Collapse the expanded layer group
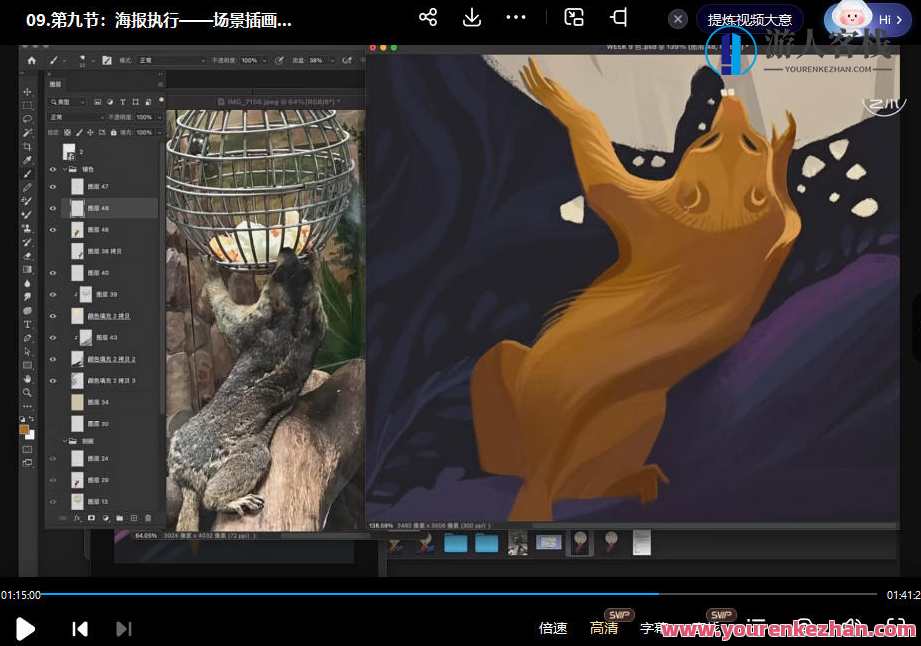This screenshot has width=921, height=646. (63, 169)
